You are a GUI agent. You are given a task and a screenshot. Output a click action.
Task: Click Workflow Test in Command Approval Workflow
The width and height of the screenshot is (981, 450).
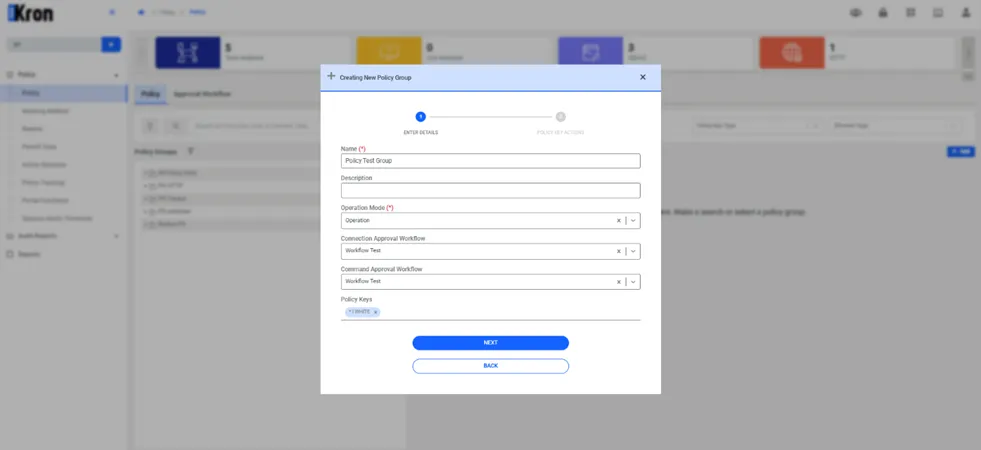[363, 282]
